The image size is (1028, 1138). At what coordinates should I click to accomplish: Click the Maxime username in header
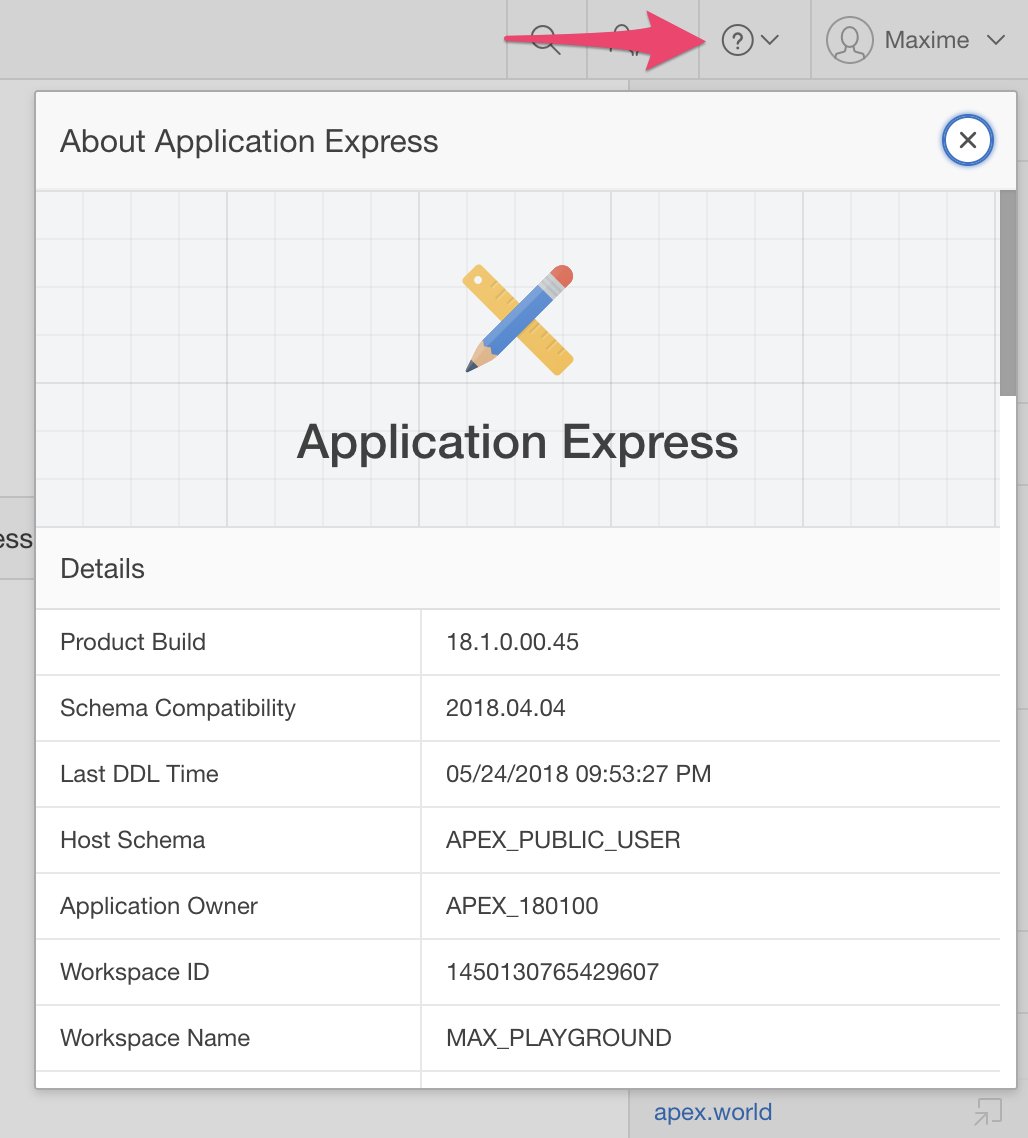point(926,40)
